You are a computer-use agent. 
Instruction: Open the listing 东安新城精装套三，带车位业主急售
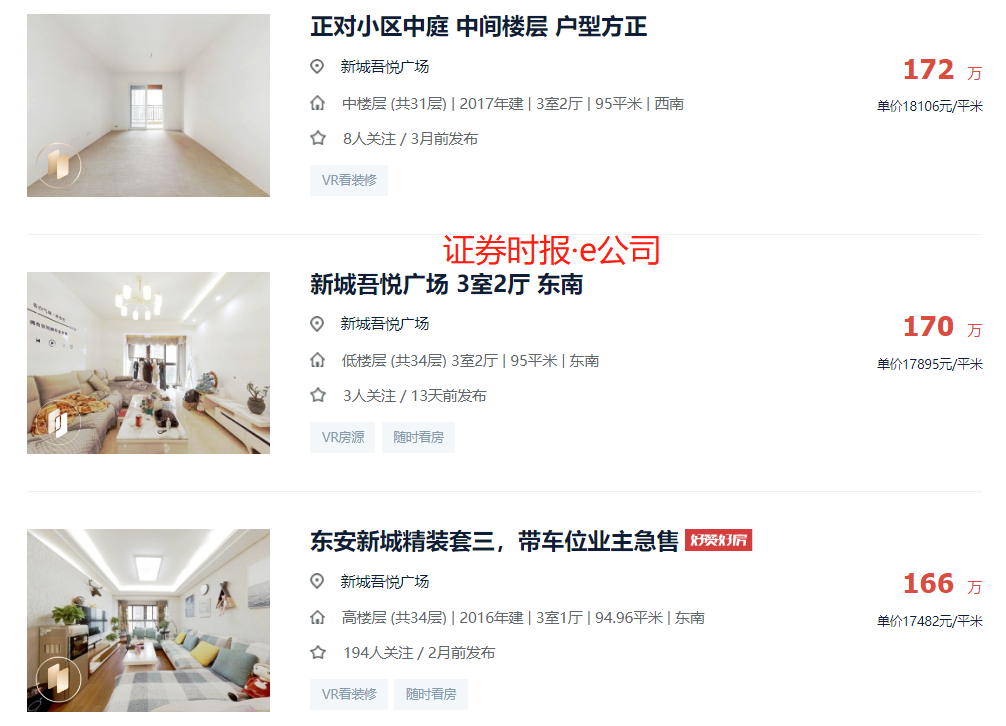pyautogui.click(x=495, y=541)
